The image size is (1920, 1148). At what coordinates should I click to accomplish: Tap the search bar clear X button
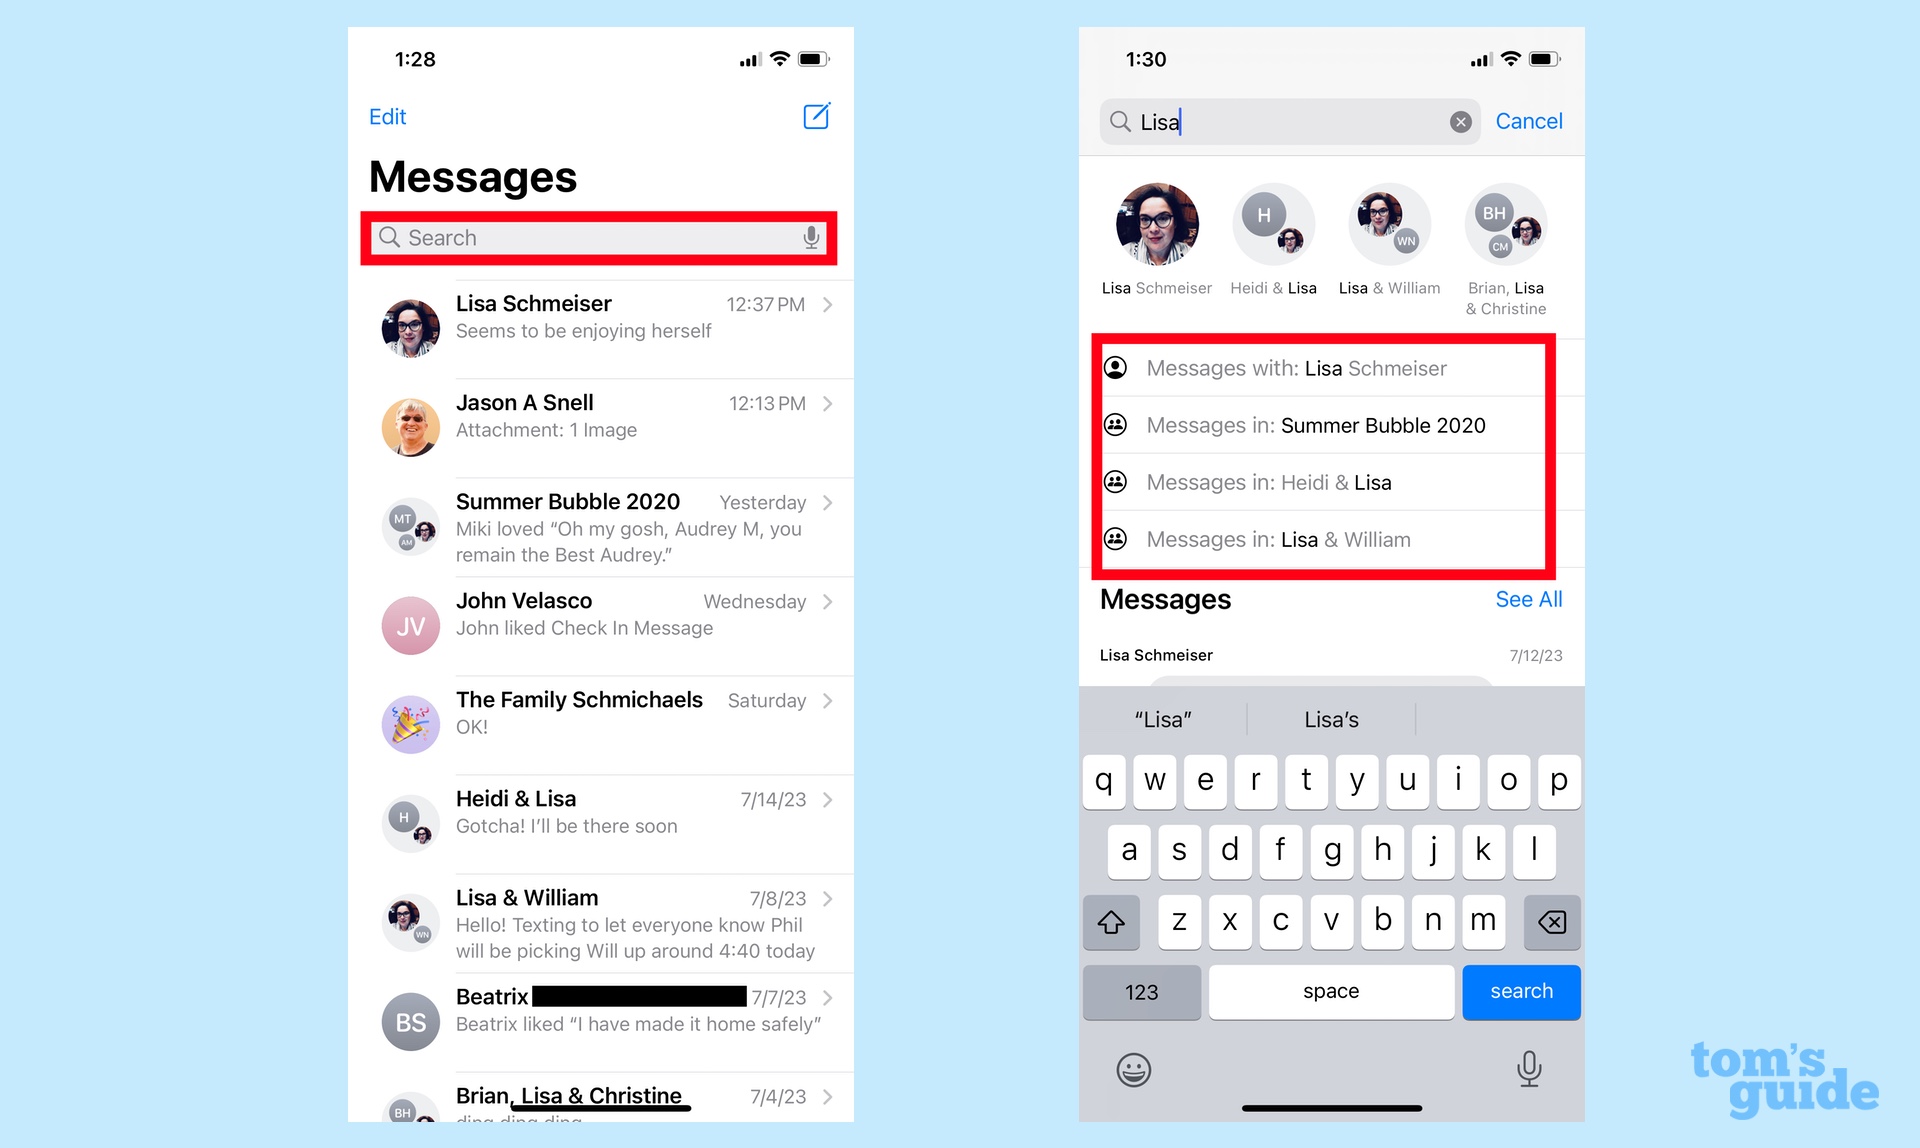1459,123
